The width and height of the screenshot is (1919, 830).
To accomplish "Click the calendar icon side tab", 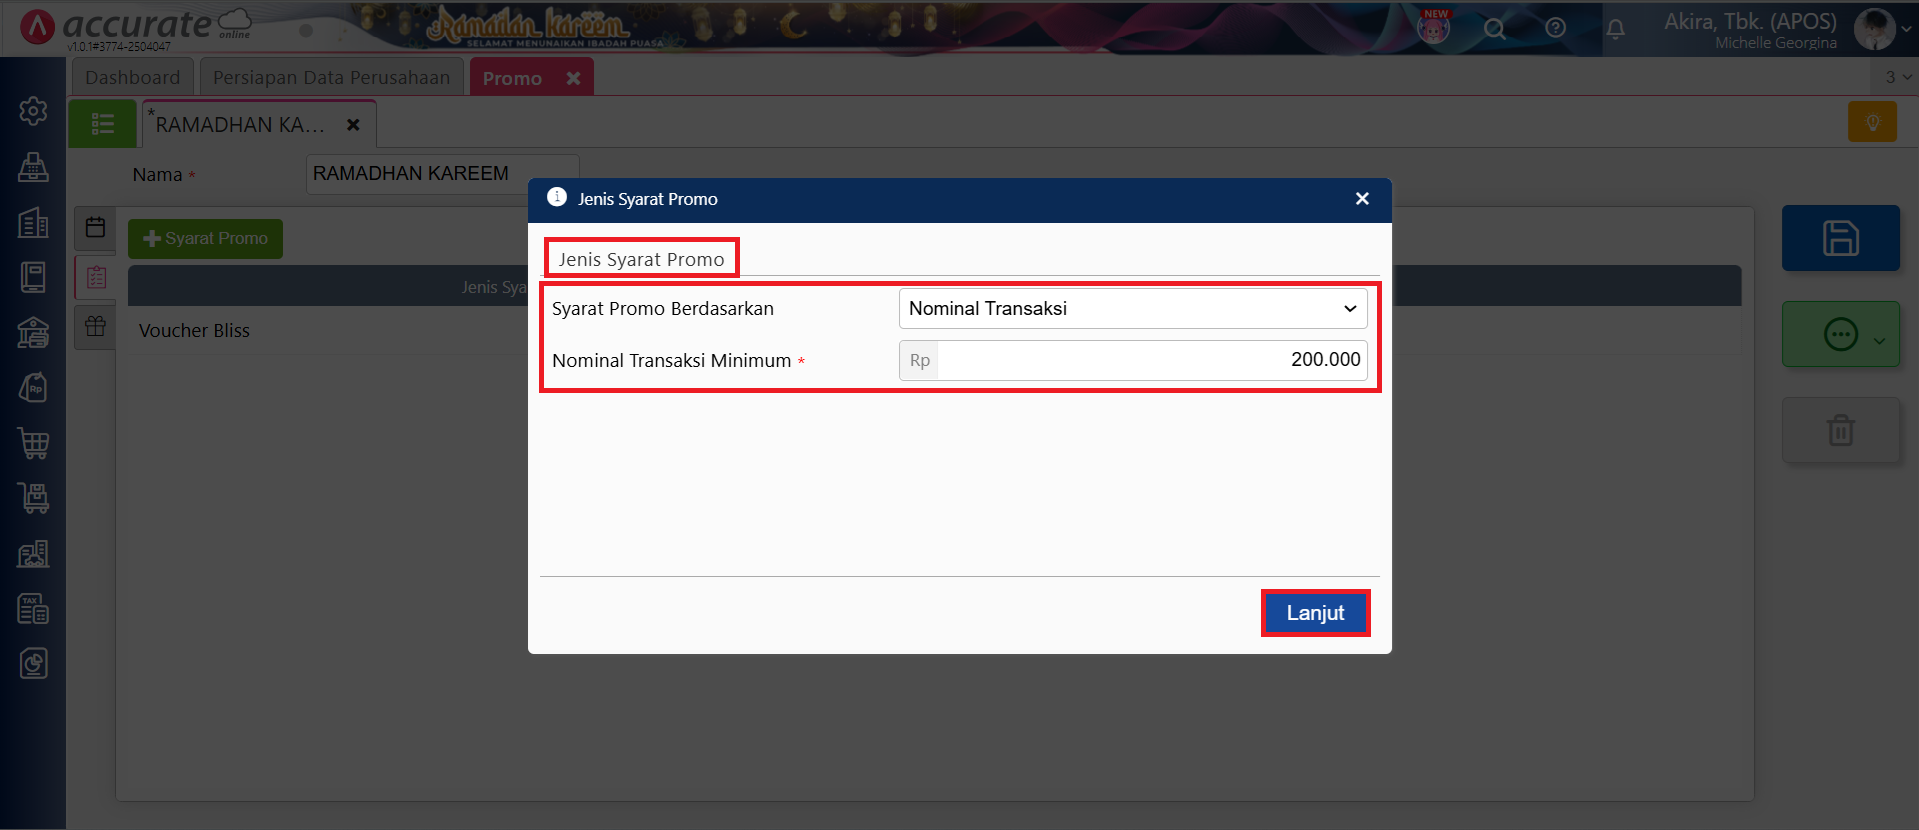I will 95,228.
